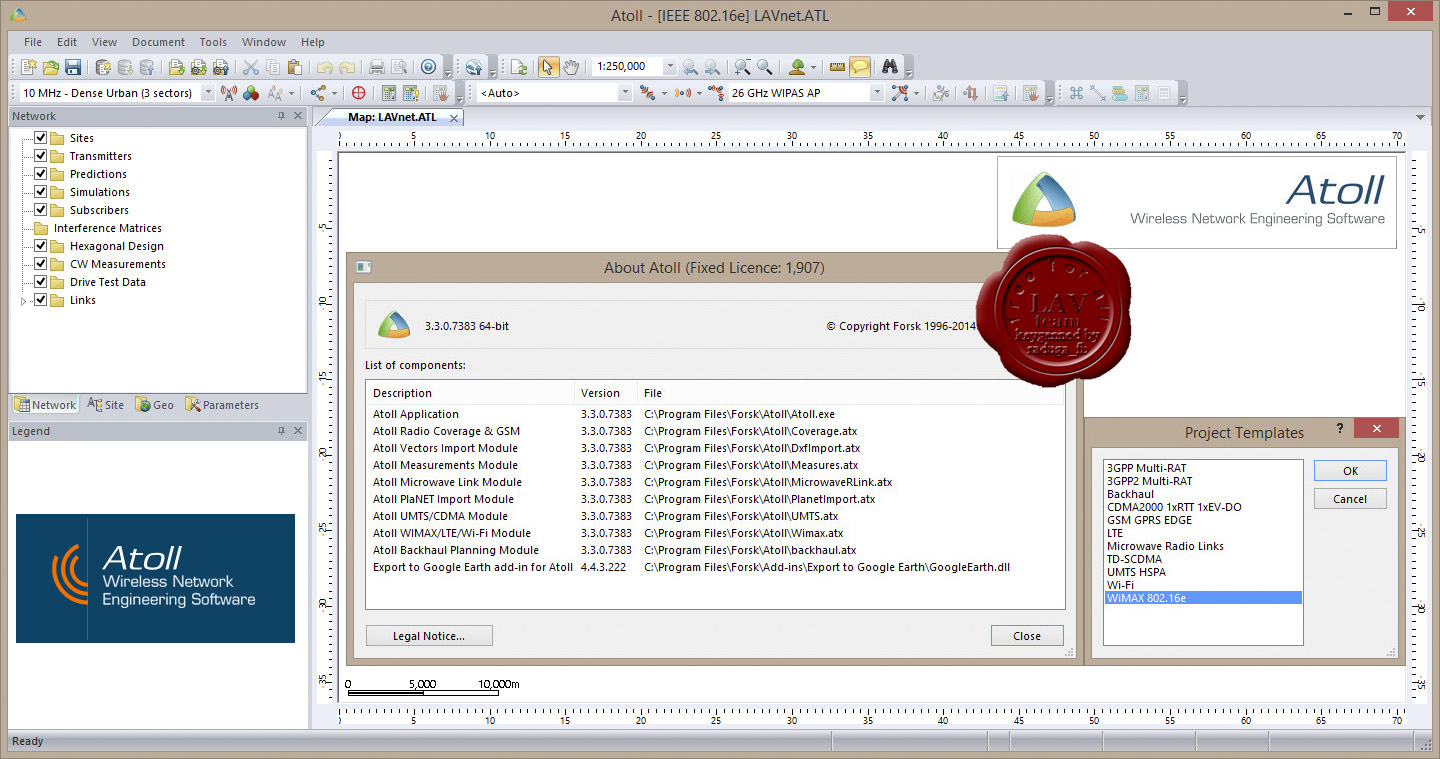This screenshot has width=1440, height=759.
Task: Activate the hand pan tool
Action: [x=571, y=67]
